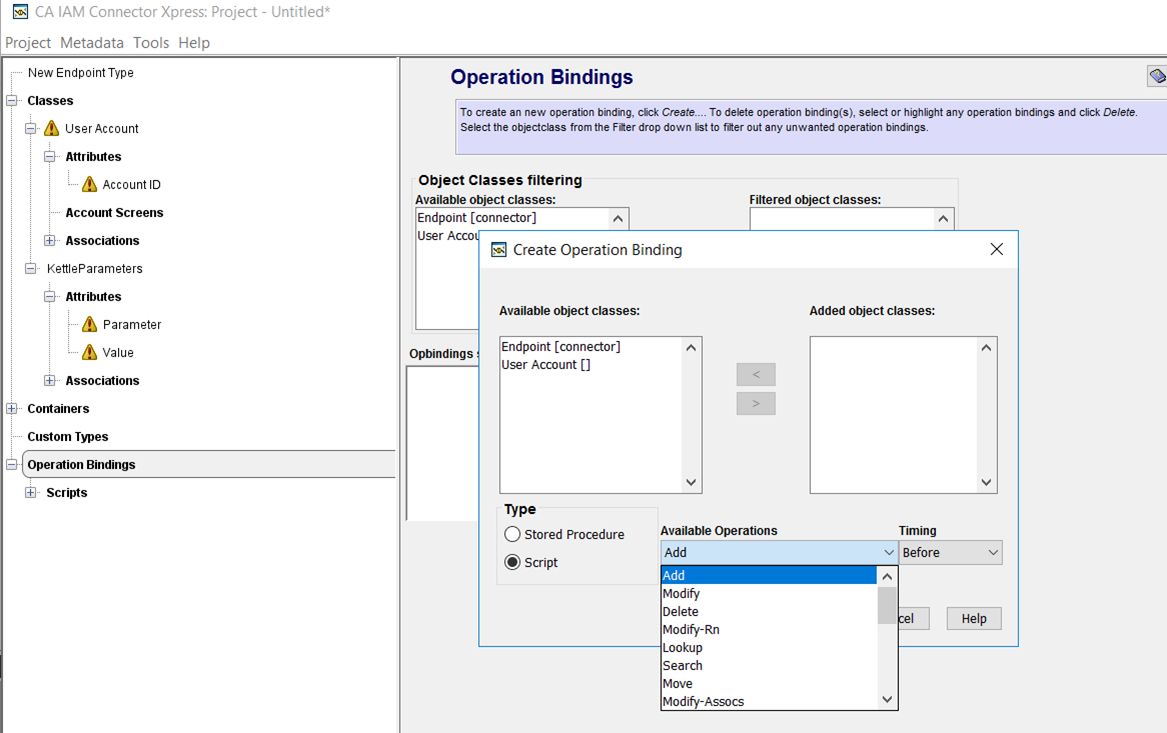This screenshot has width=1167, height=733.
Task: Choose Add from the operations list
Action: pos(769,575)
